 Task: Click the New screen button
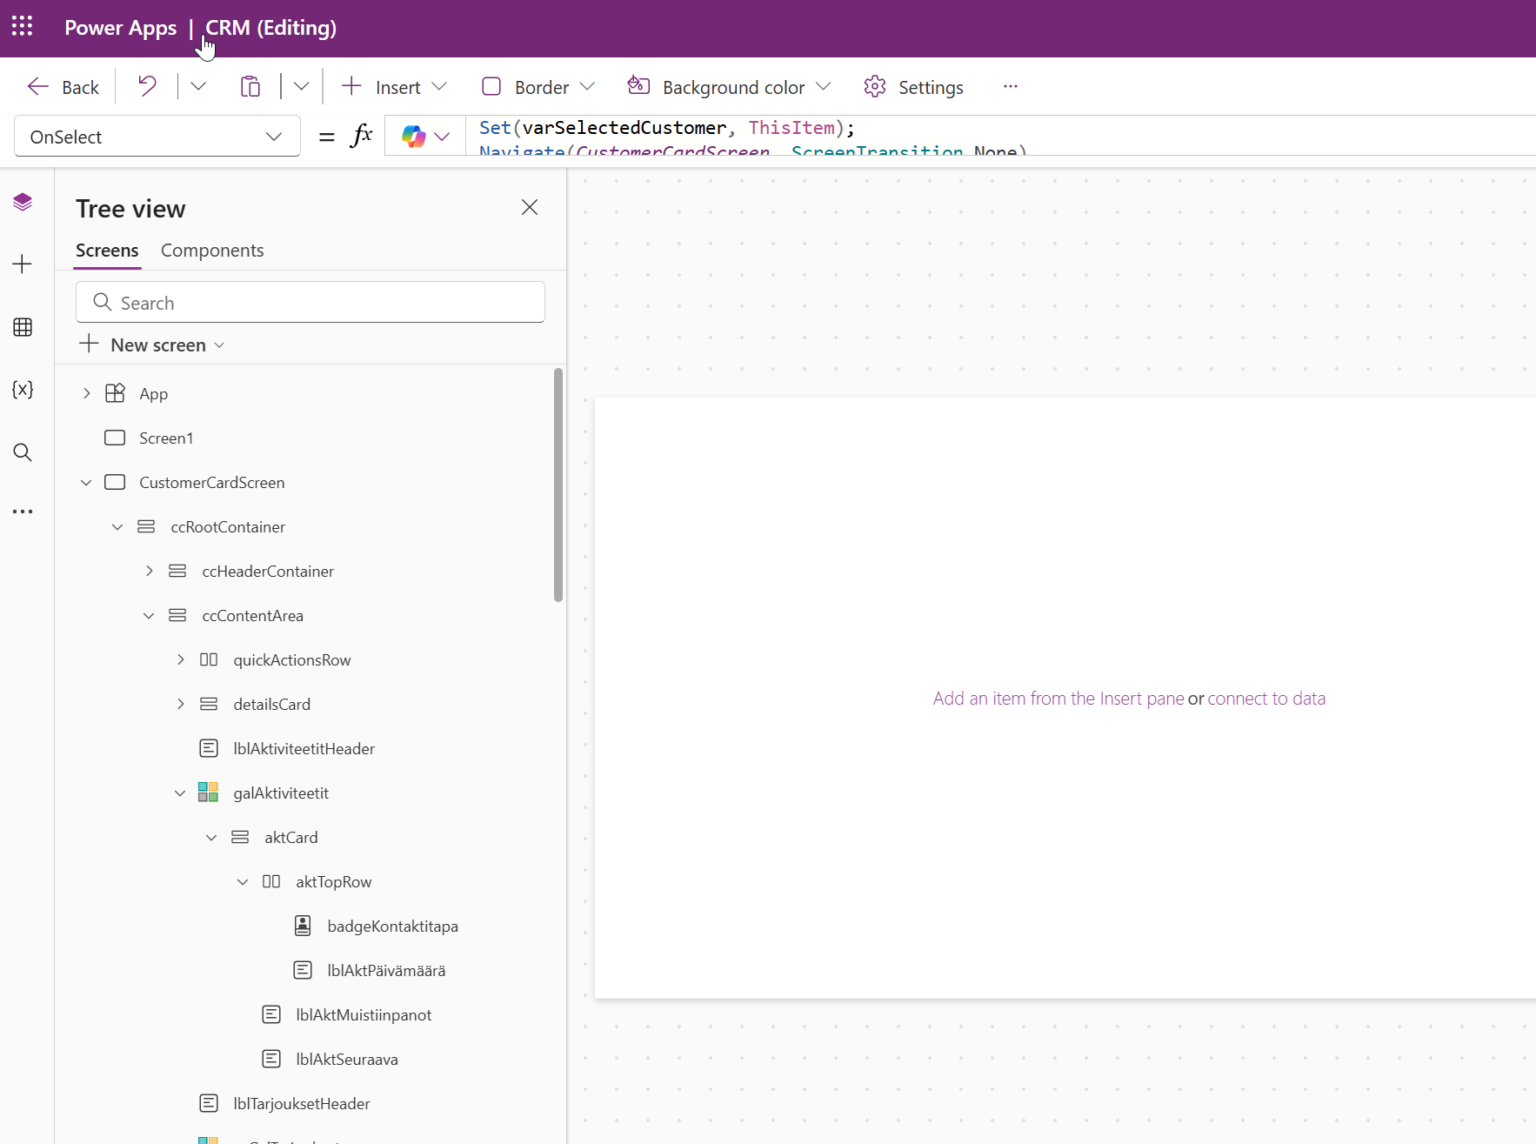(x=152, y=344)
